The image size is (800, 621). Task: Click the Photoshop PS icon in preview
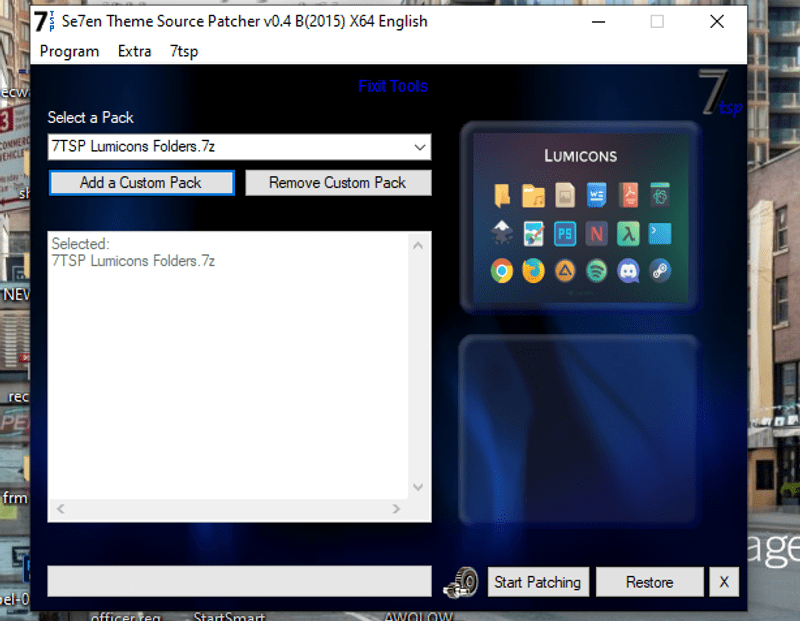pos(565,233)
